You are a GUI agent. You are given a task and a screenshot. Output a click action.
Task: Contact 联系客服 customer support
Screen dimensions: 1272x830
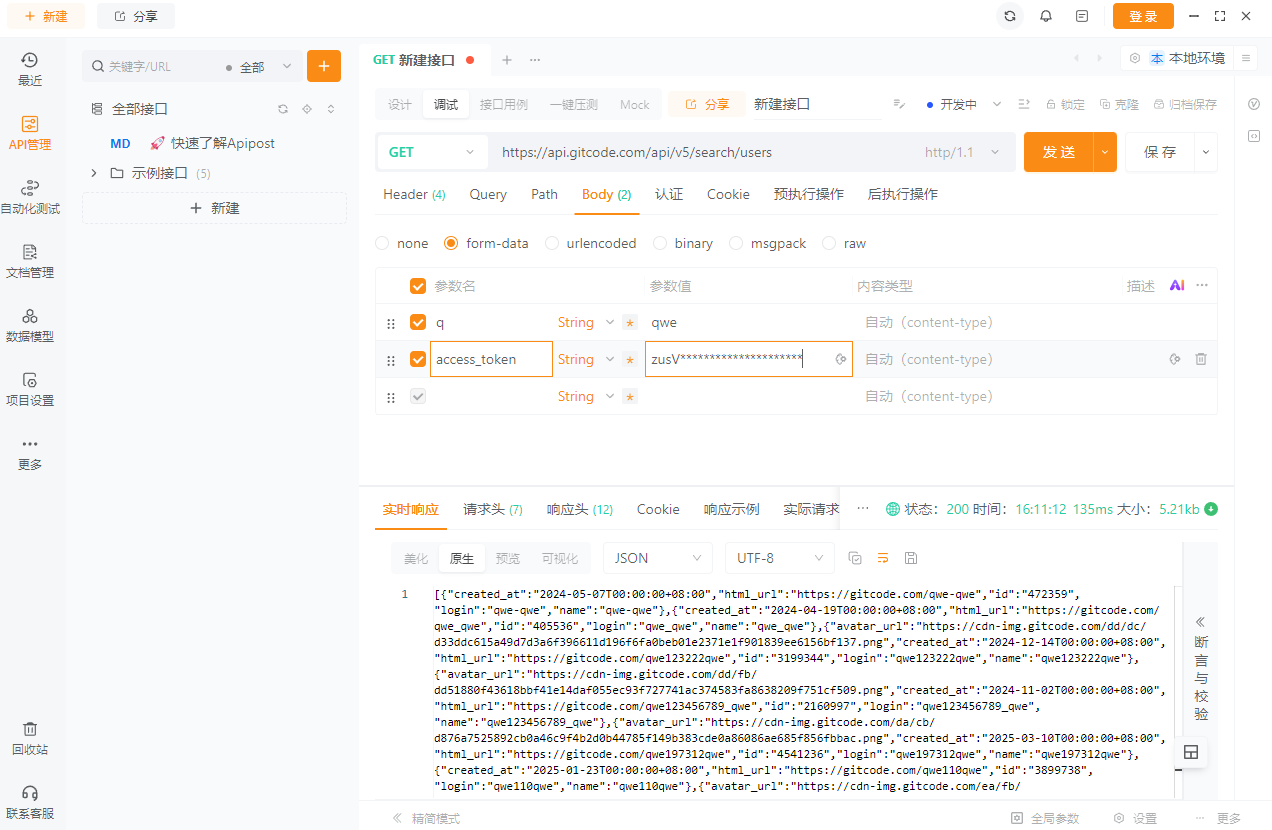tap(30, 802)
